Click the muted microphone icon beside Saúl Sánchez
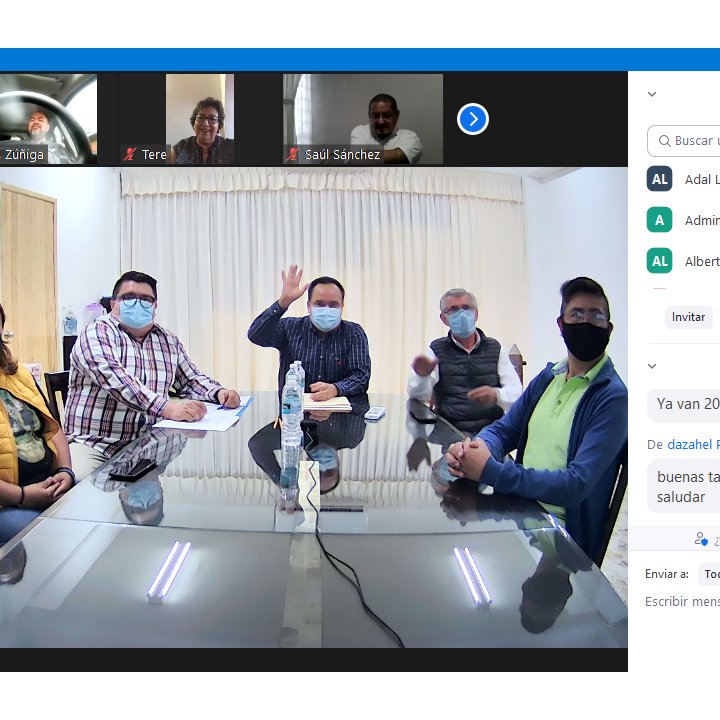720x720 pixels. [293, 155]
